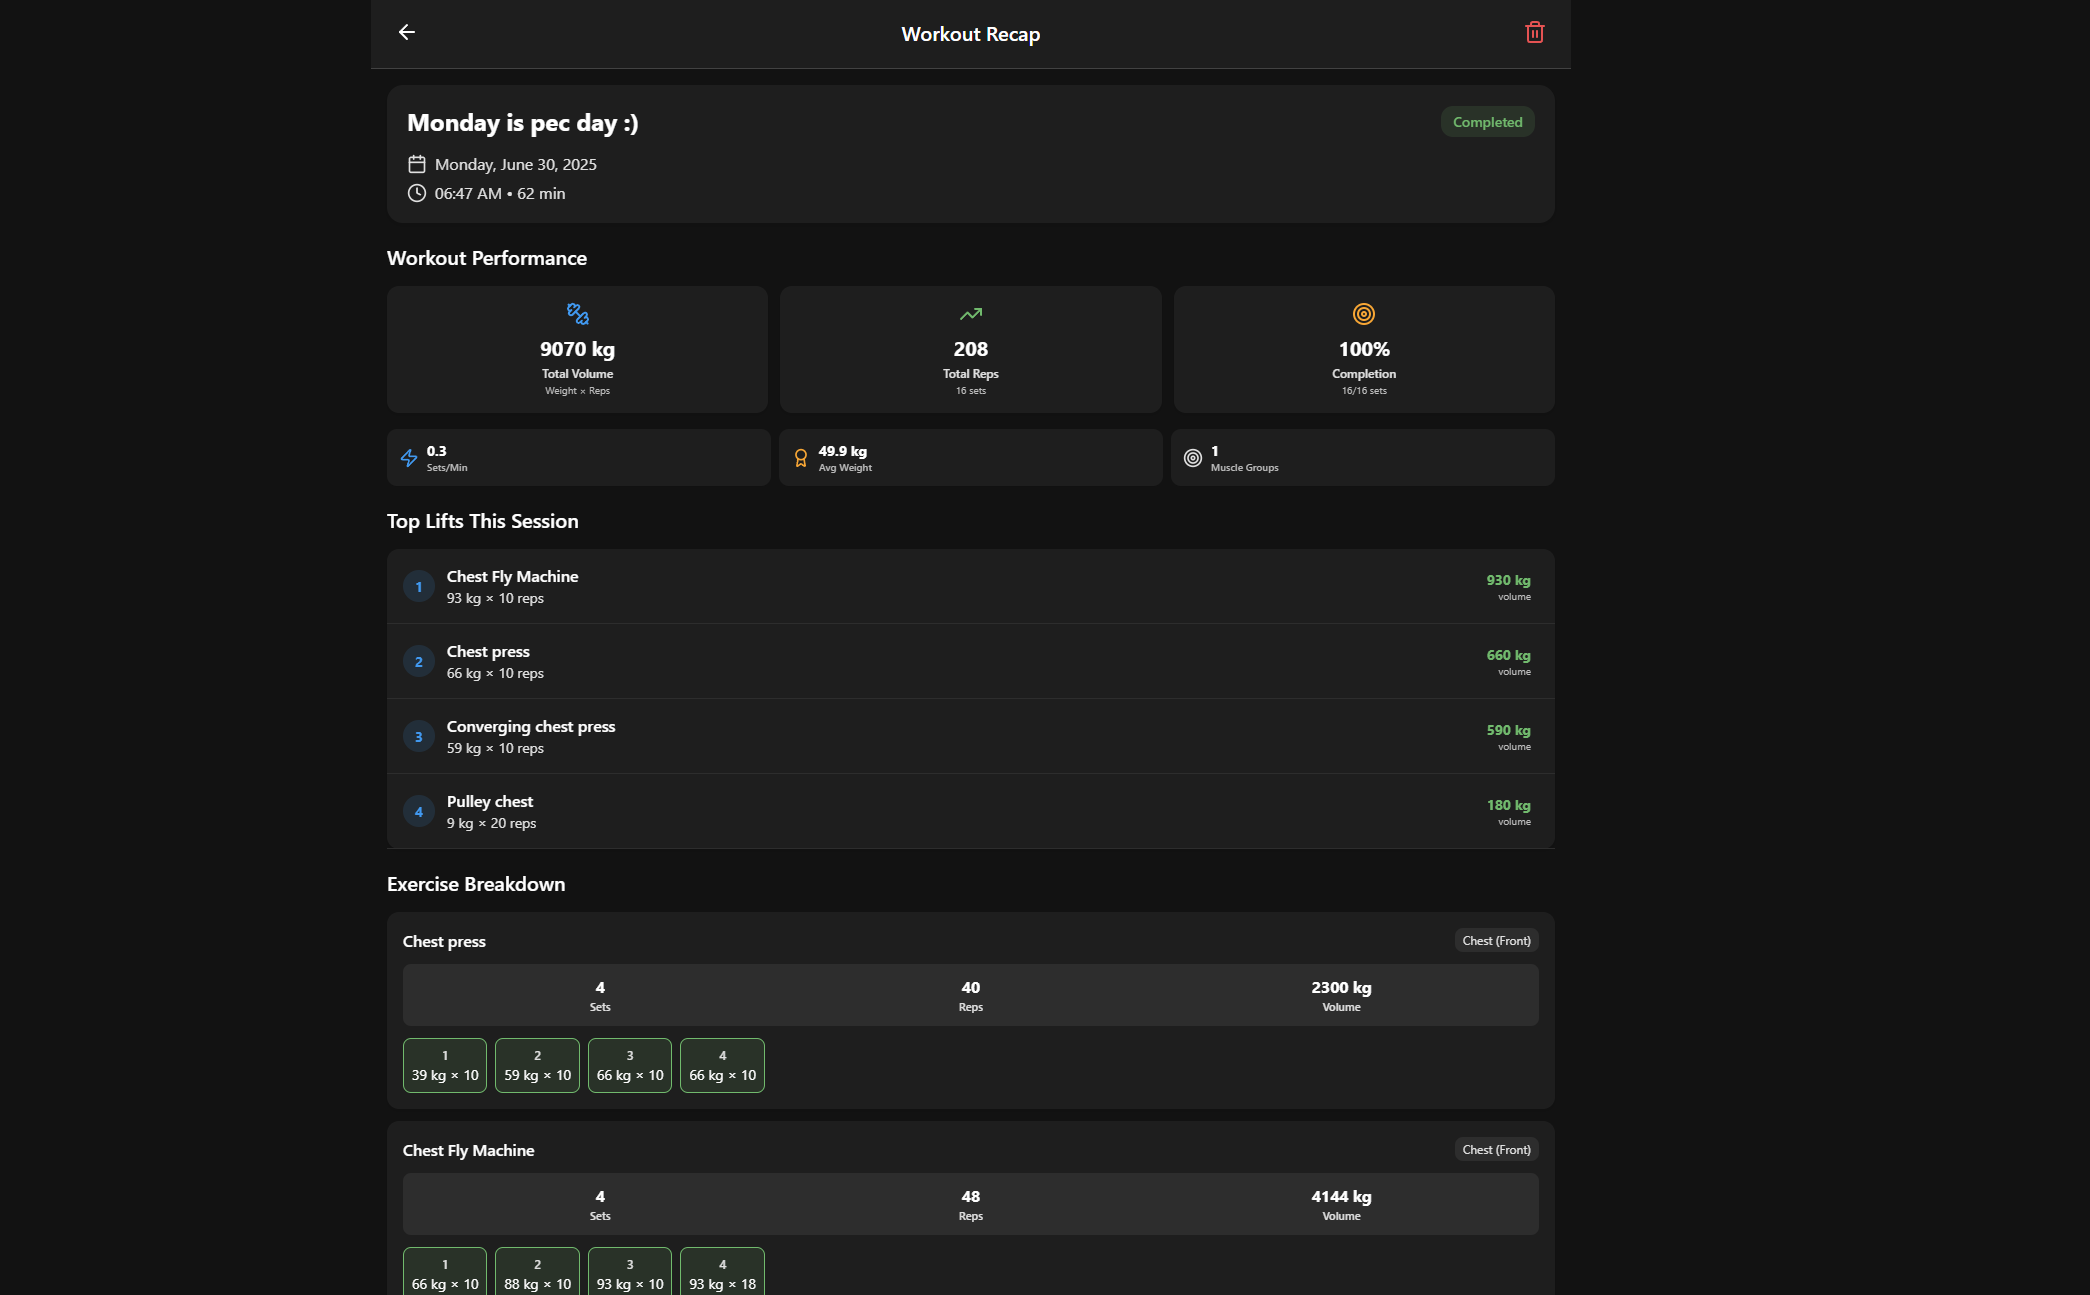Click Chest Fly Machine set 4 chip
Viewport: 2090px width, 1295px height.
pos(722,1273)
